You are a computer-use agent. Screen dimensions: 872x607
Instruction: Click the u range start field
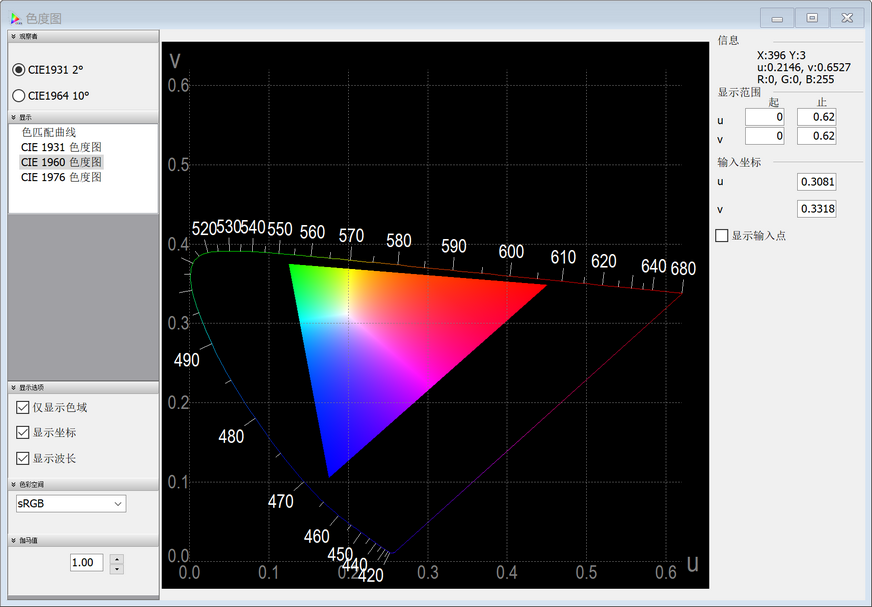[x=765, y=117]
